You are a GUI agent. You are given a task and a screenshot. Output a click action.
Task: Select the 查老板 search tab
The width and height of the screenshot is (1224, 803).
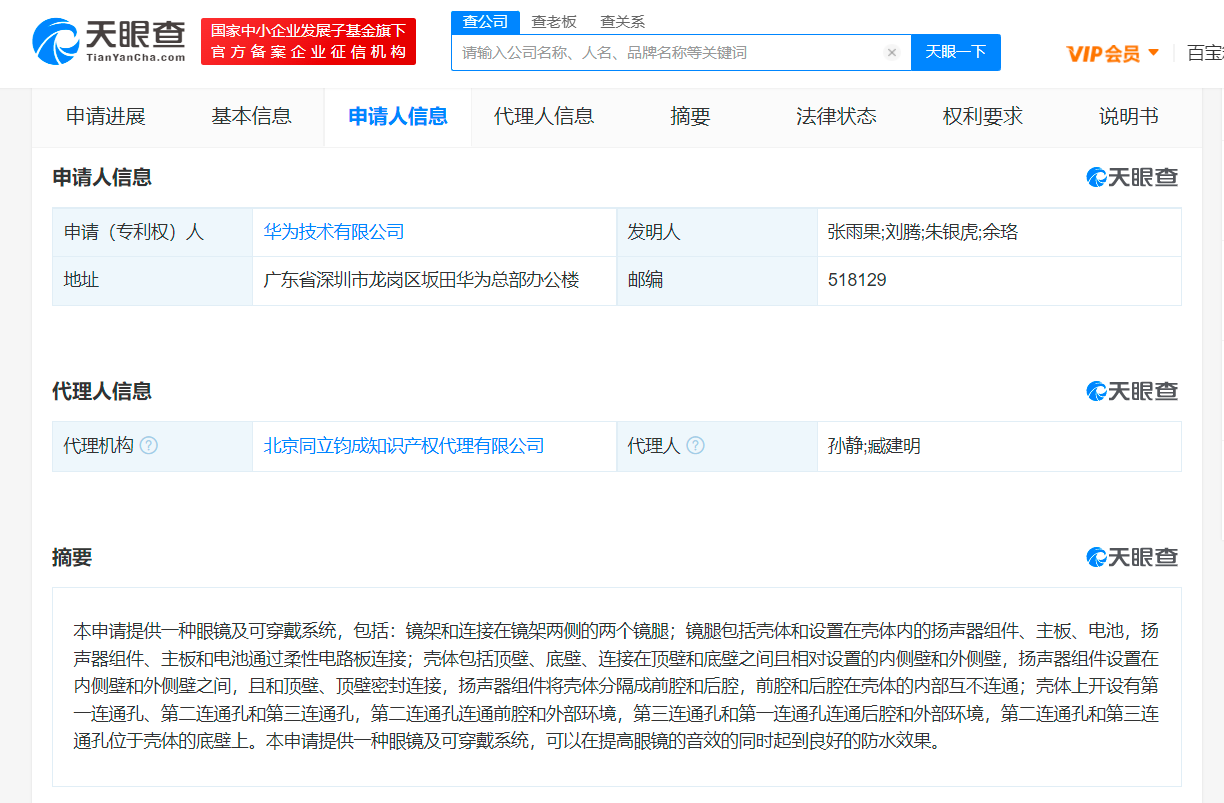coord(554,22)
